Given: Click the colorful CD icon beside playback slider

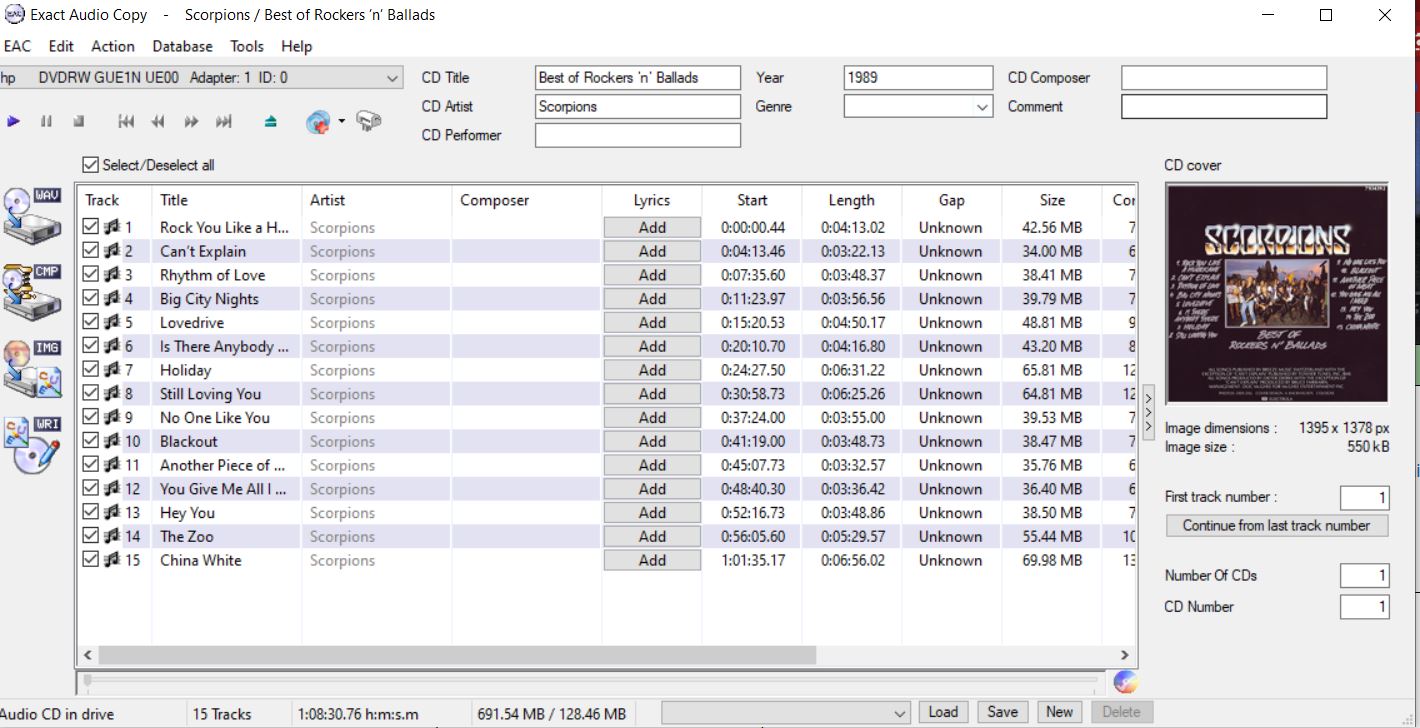Looking at the screenshot, I should [x=1125, y=682].
